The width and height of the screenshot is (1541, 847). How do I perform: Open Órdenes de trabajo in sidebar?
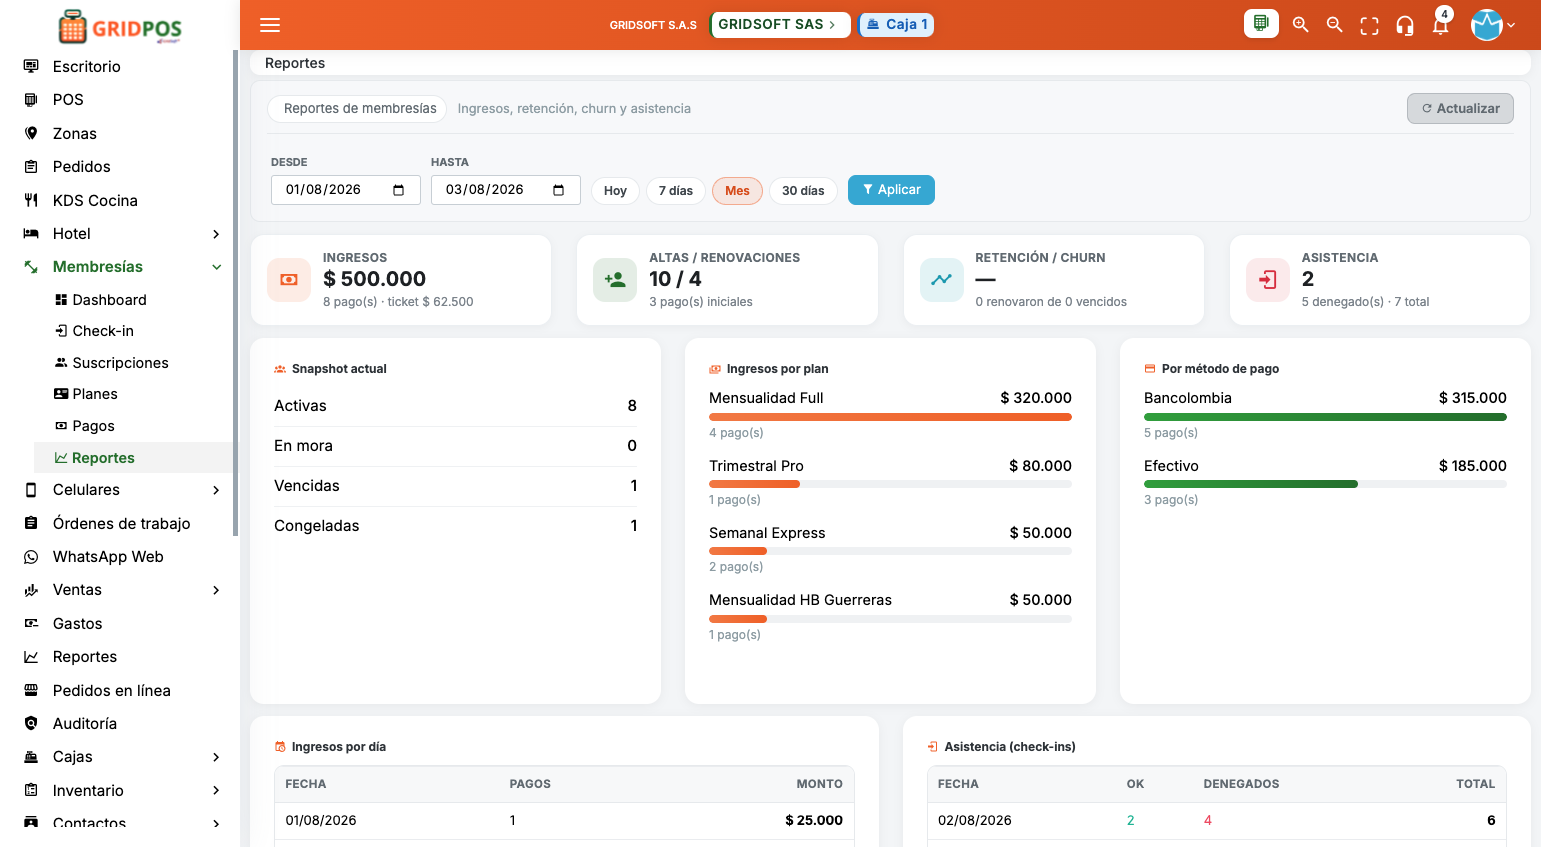tap(121, 523)
